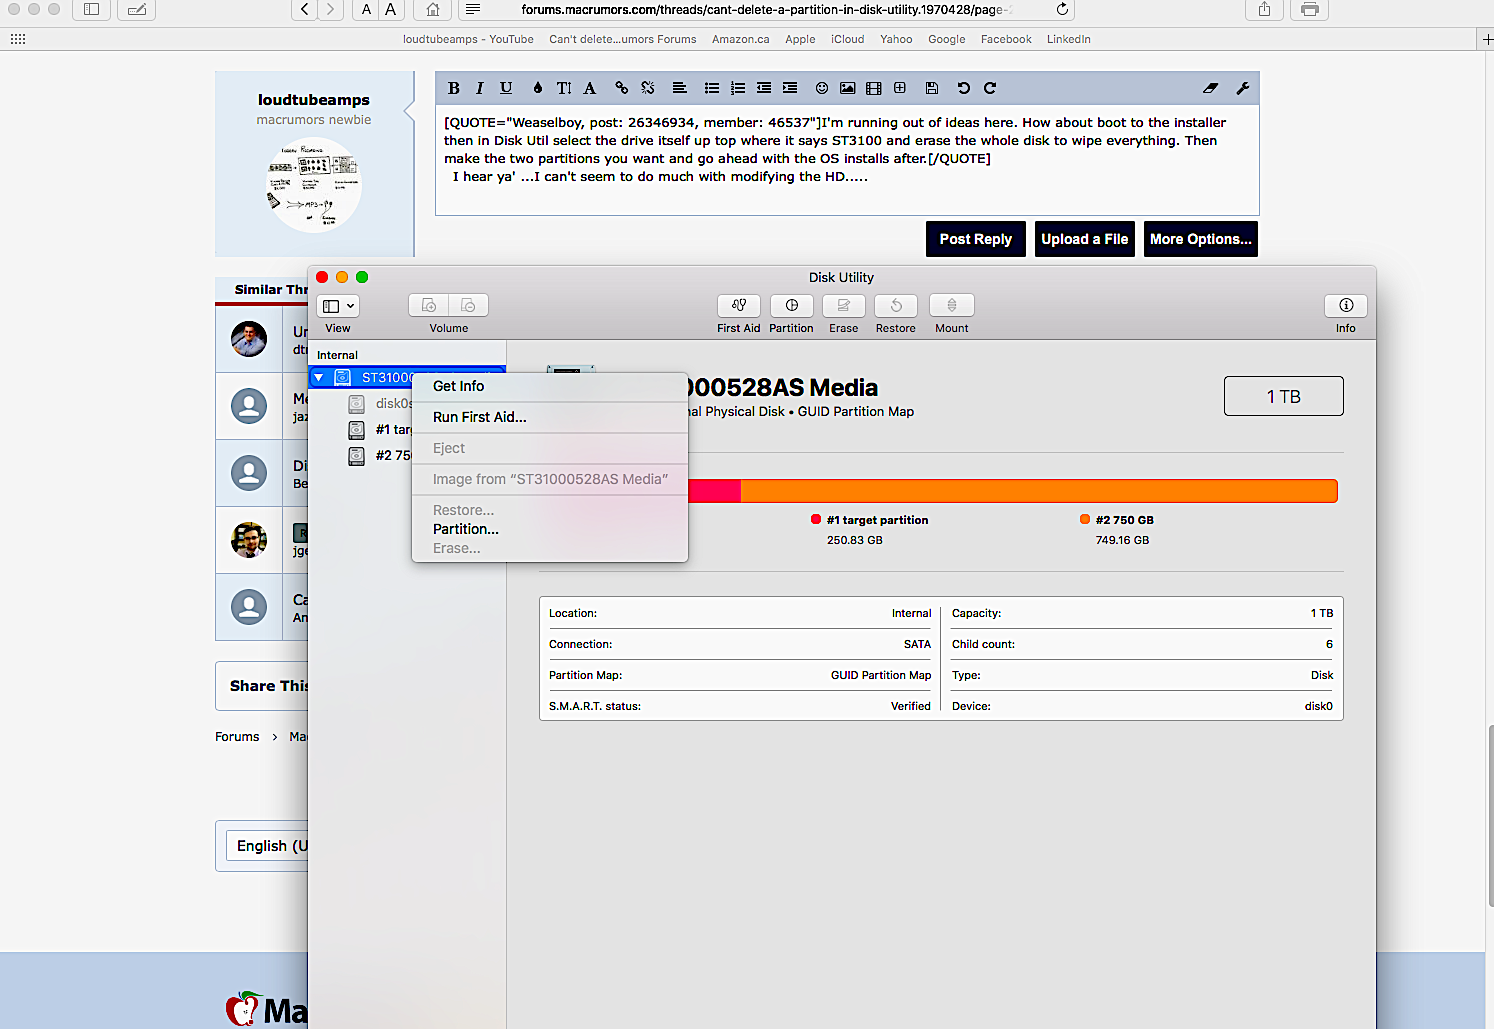Switch editor mode with the wrench icon

coord(1243,88)
